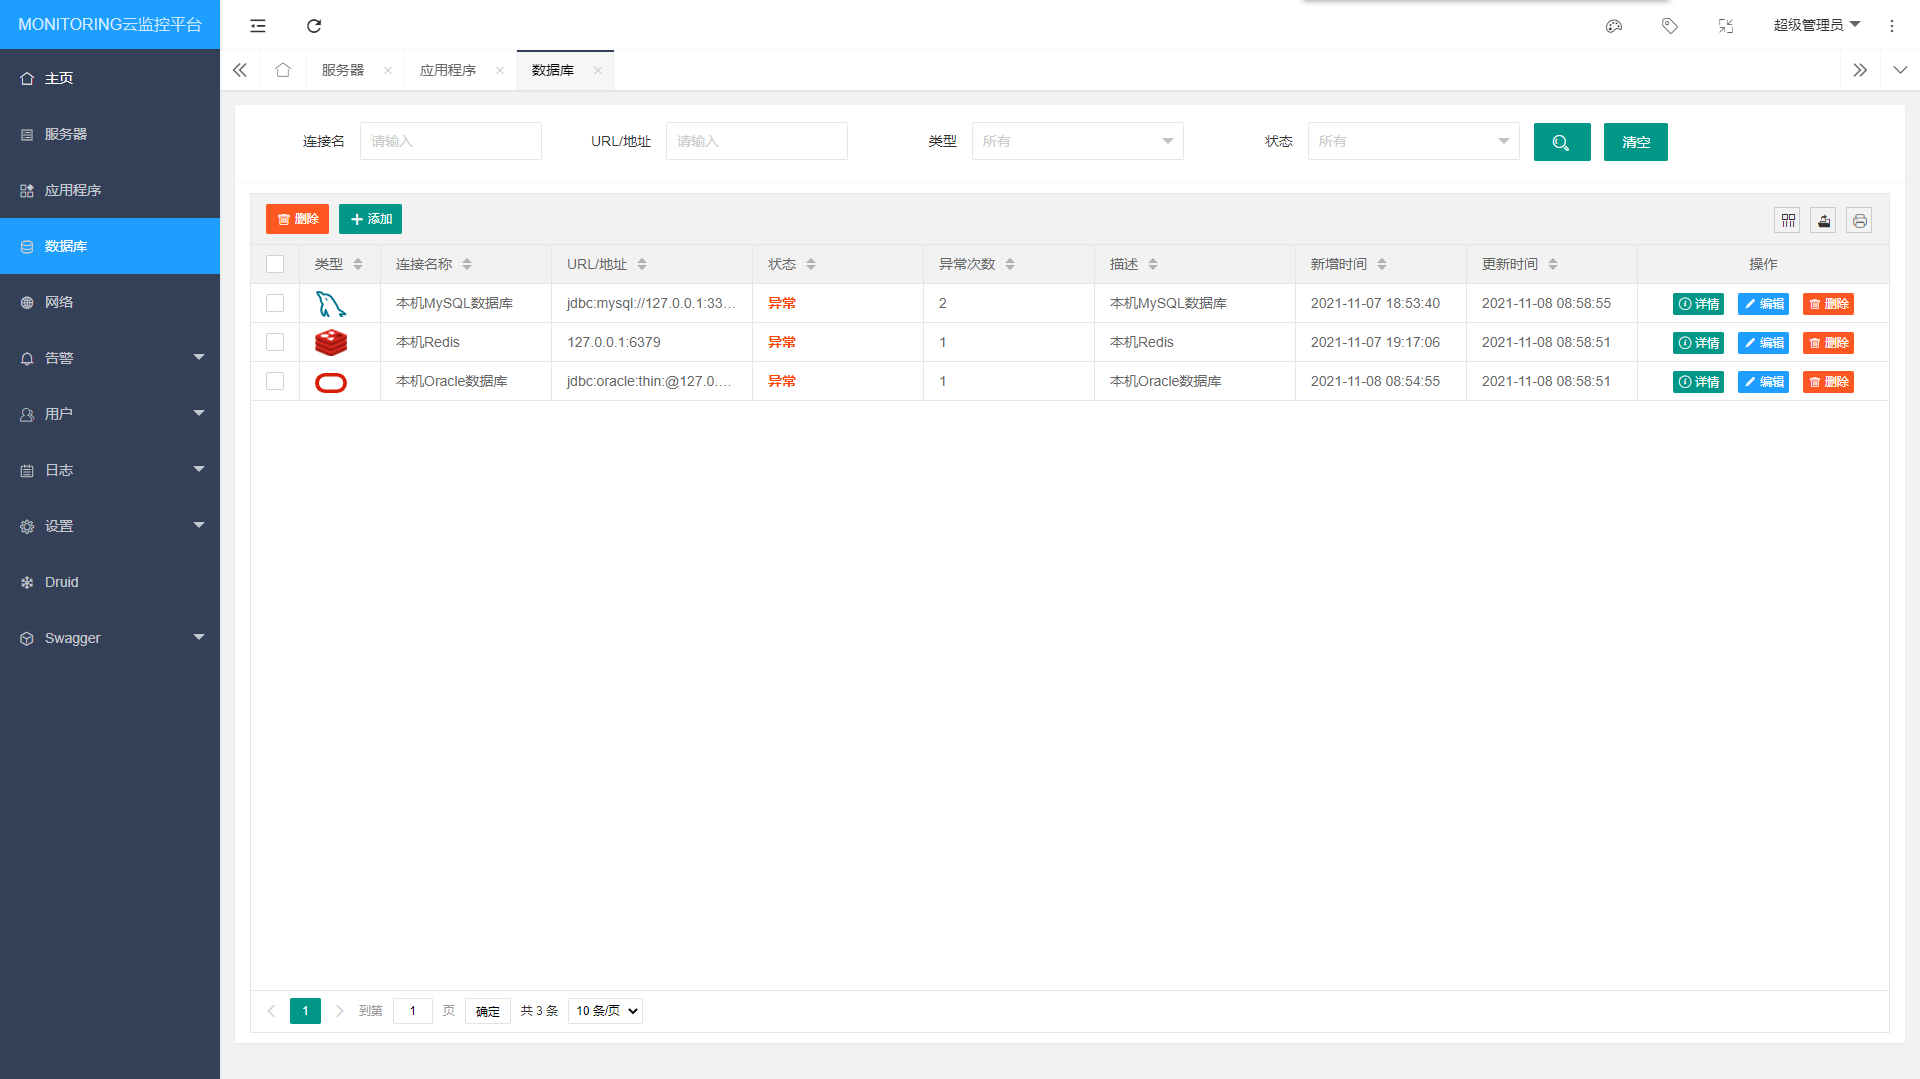Check the select-all header checkbox
Image resolution: width=1920 pixels, height=1079 pixels.
275,264
